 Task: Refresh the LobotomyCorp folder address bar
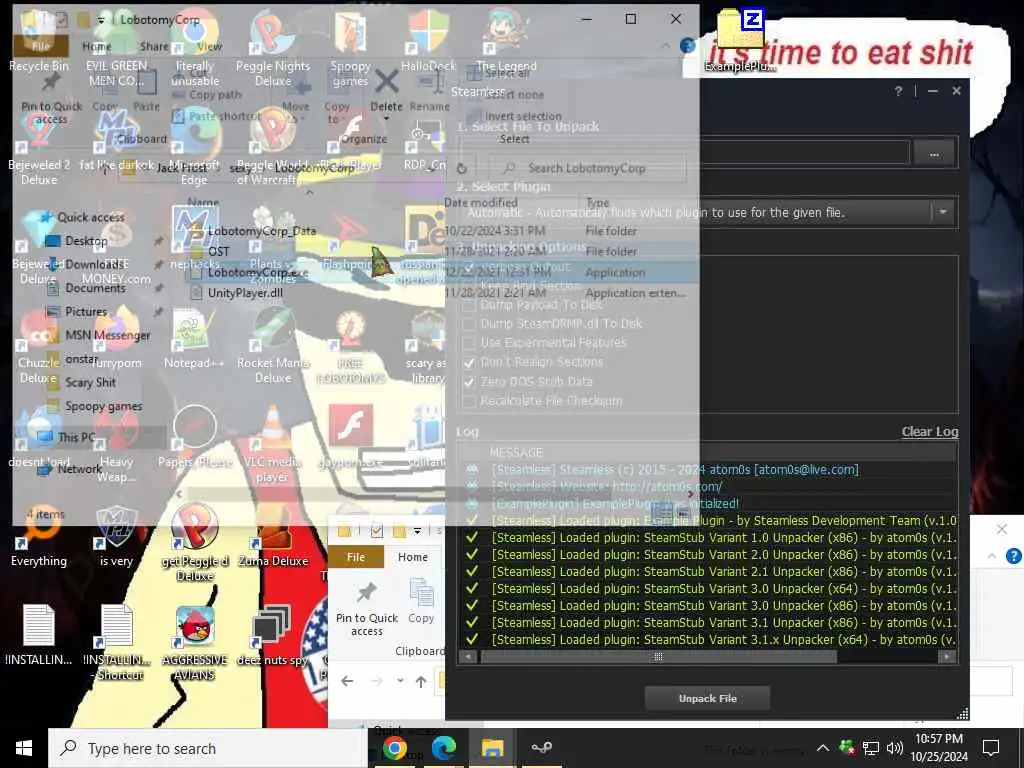(462, 168)
